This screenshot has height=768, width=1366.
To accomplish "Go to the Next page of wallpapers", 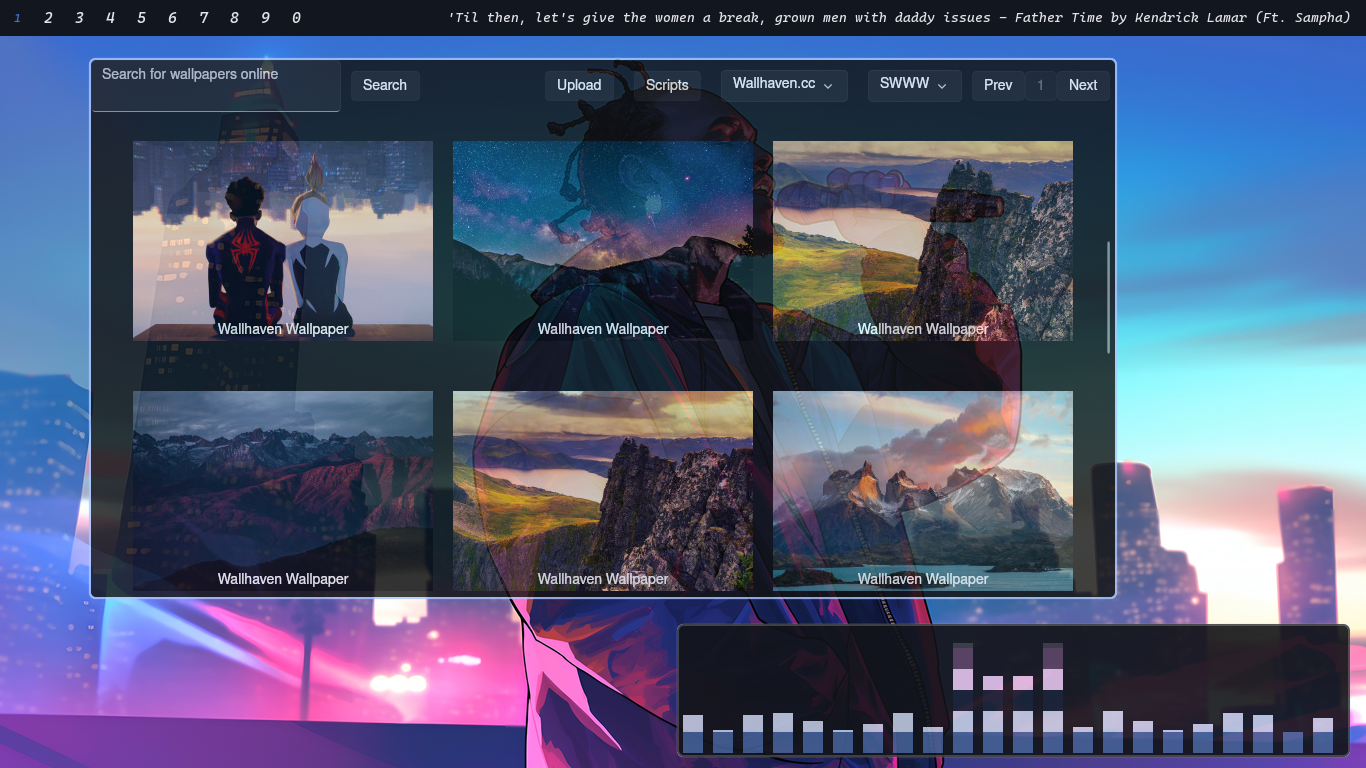I will [1082, 85].
